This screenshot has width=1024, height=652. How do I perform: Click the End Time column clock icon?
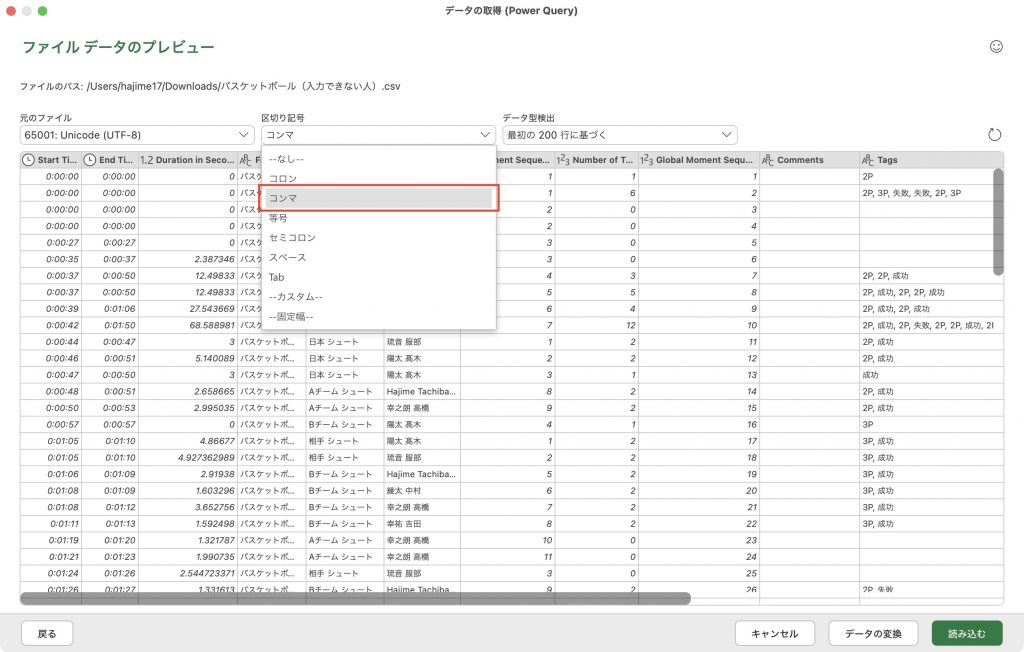tap(90, 160)
